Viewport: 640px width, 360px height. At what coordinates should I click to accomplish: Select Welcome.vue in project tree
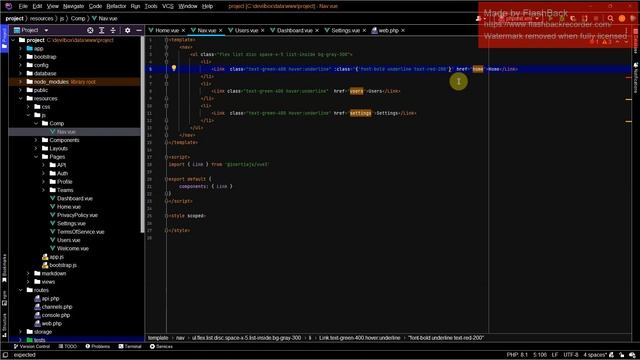point(73,248)
